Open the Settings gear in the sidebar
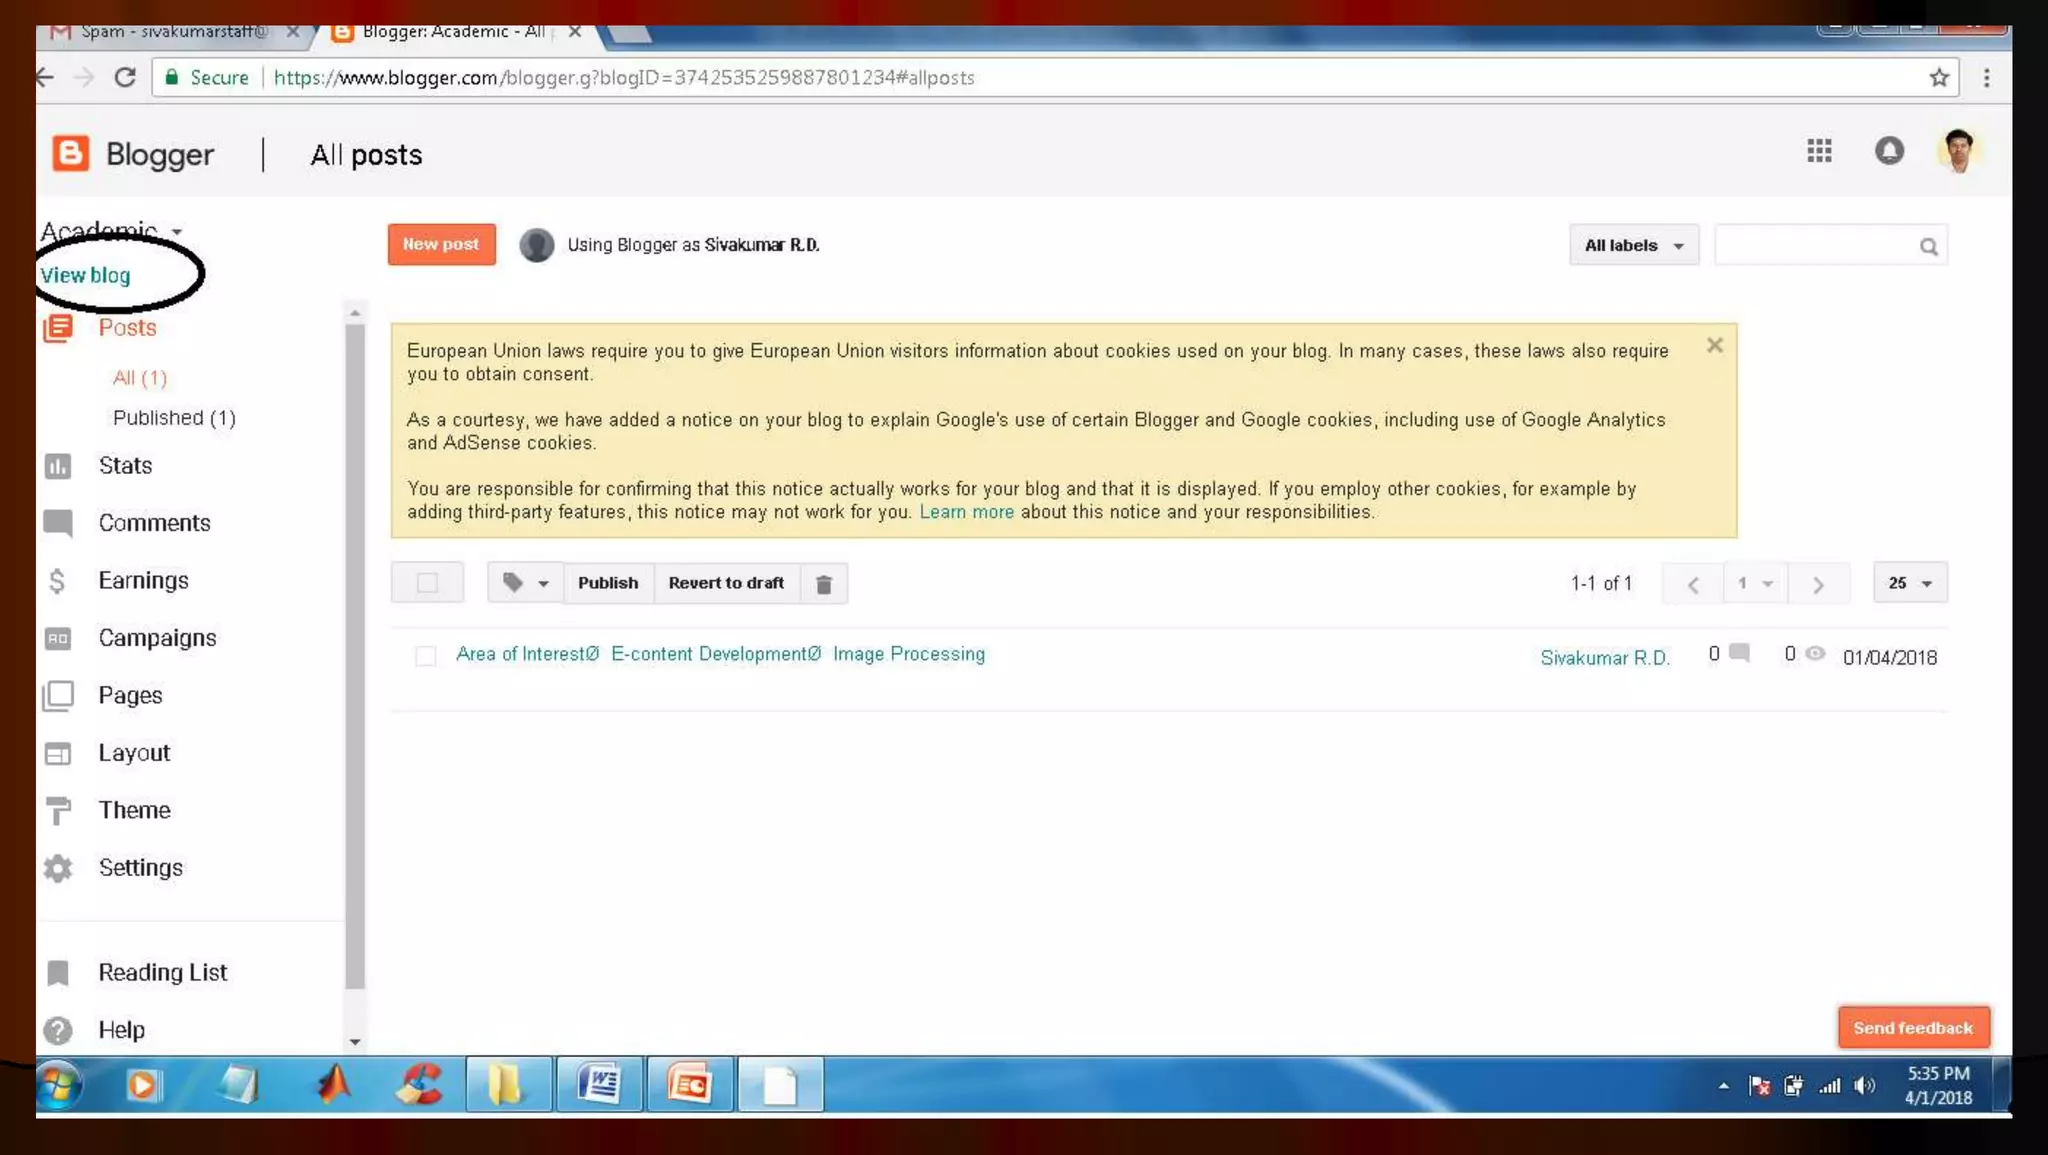Image resolution: width=2048 pixels, height=1155 pixels. click(x=140, y=868)
